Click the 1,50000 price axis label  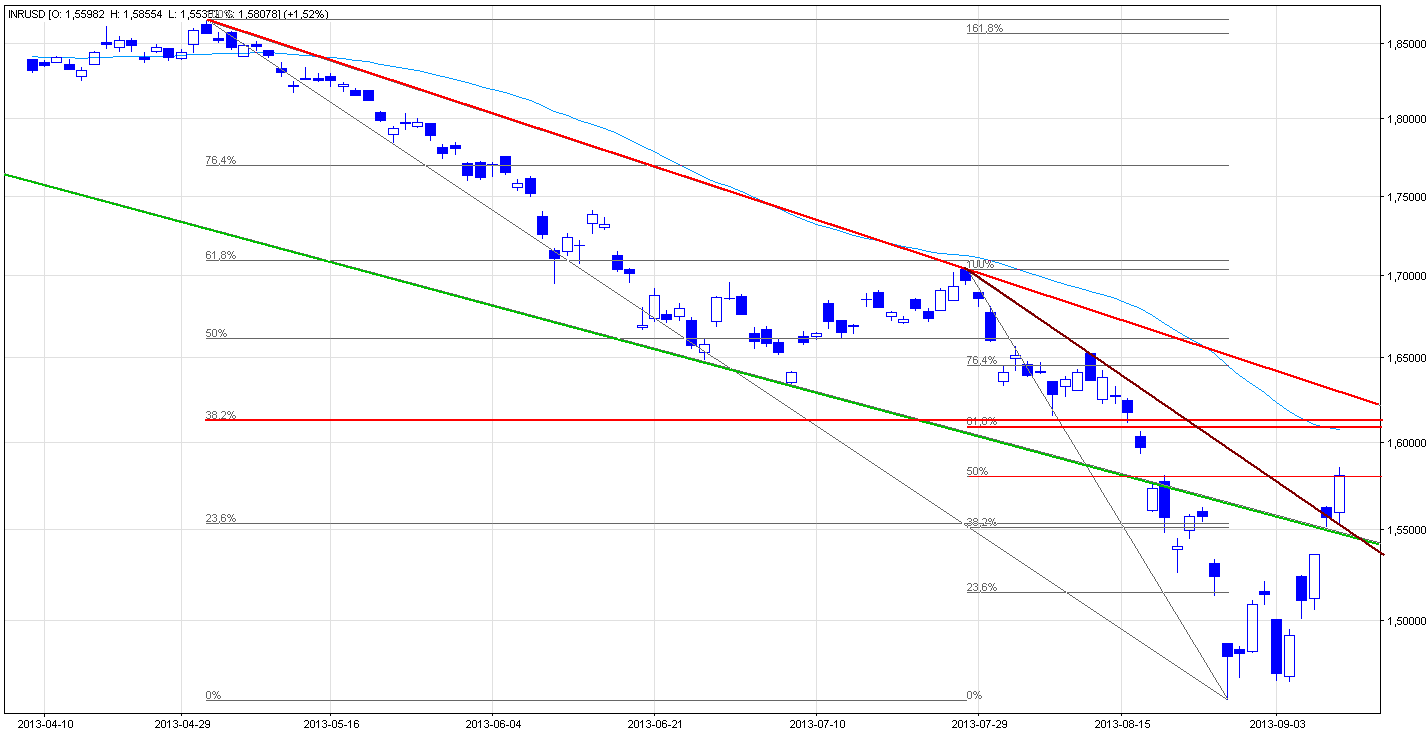click(x=1405, y=621)
